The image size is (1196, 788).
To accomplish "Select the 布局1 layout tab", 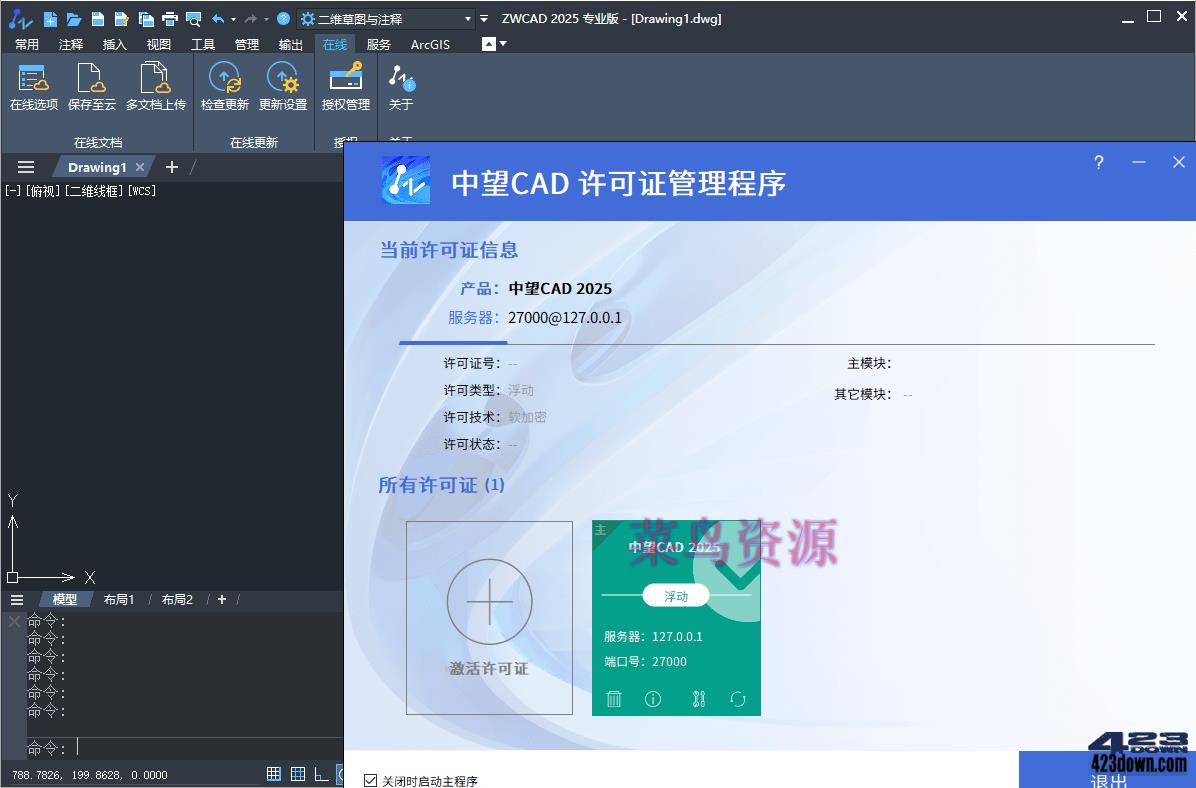I will coord(119,599).
